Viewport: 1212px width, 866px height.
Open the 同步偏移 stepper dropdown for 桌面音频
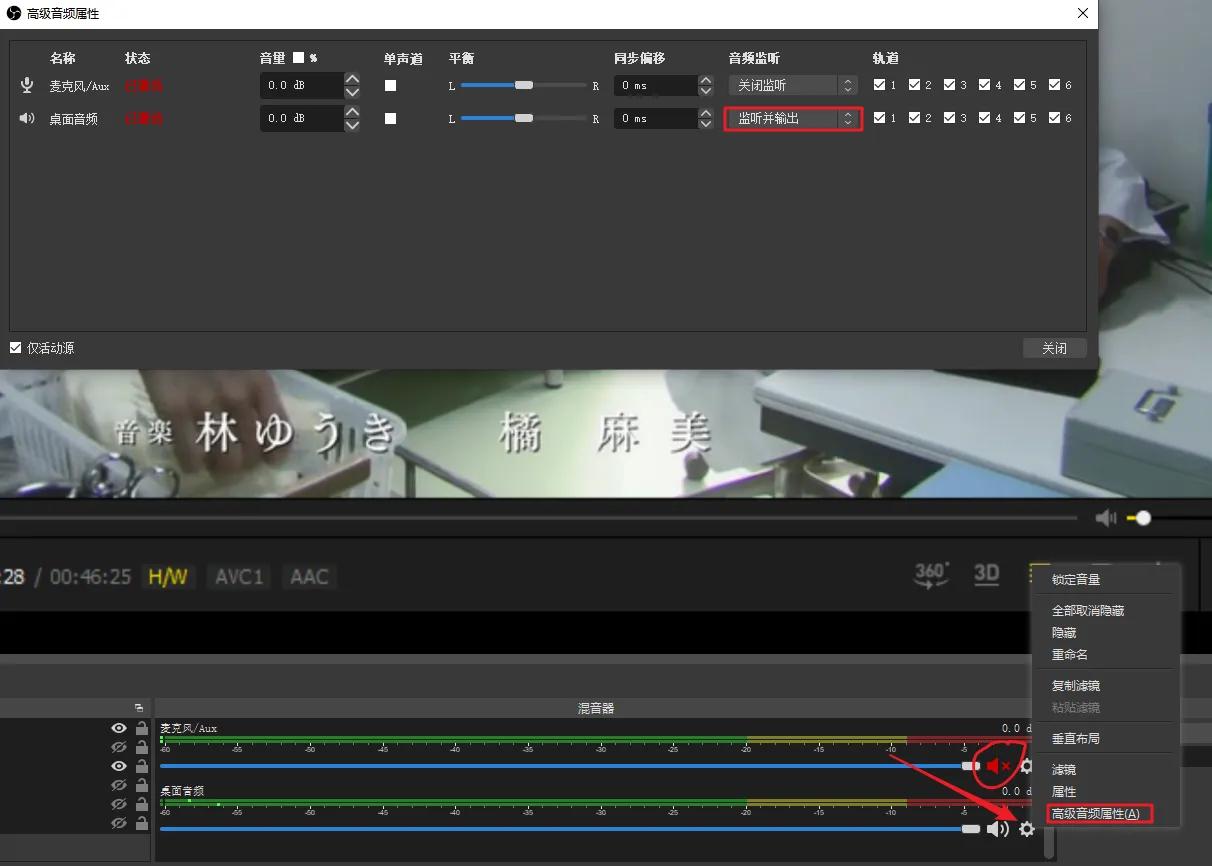706,118
